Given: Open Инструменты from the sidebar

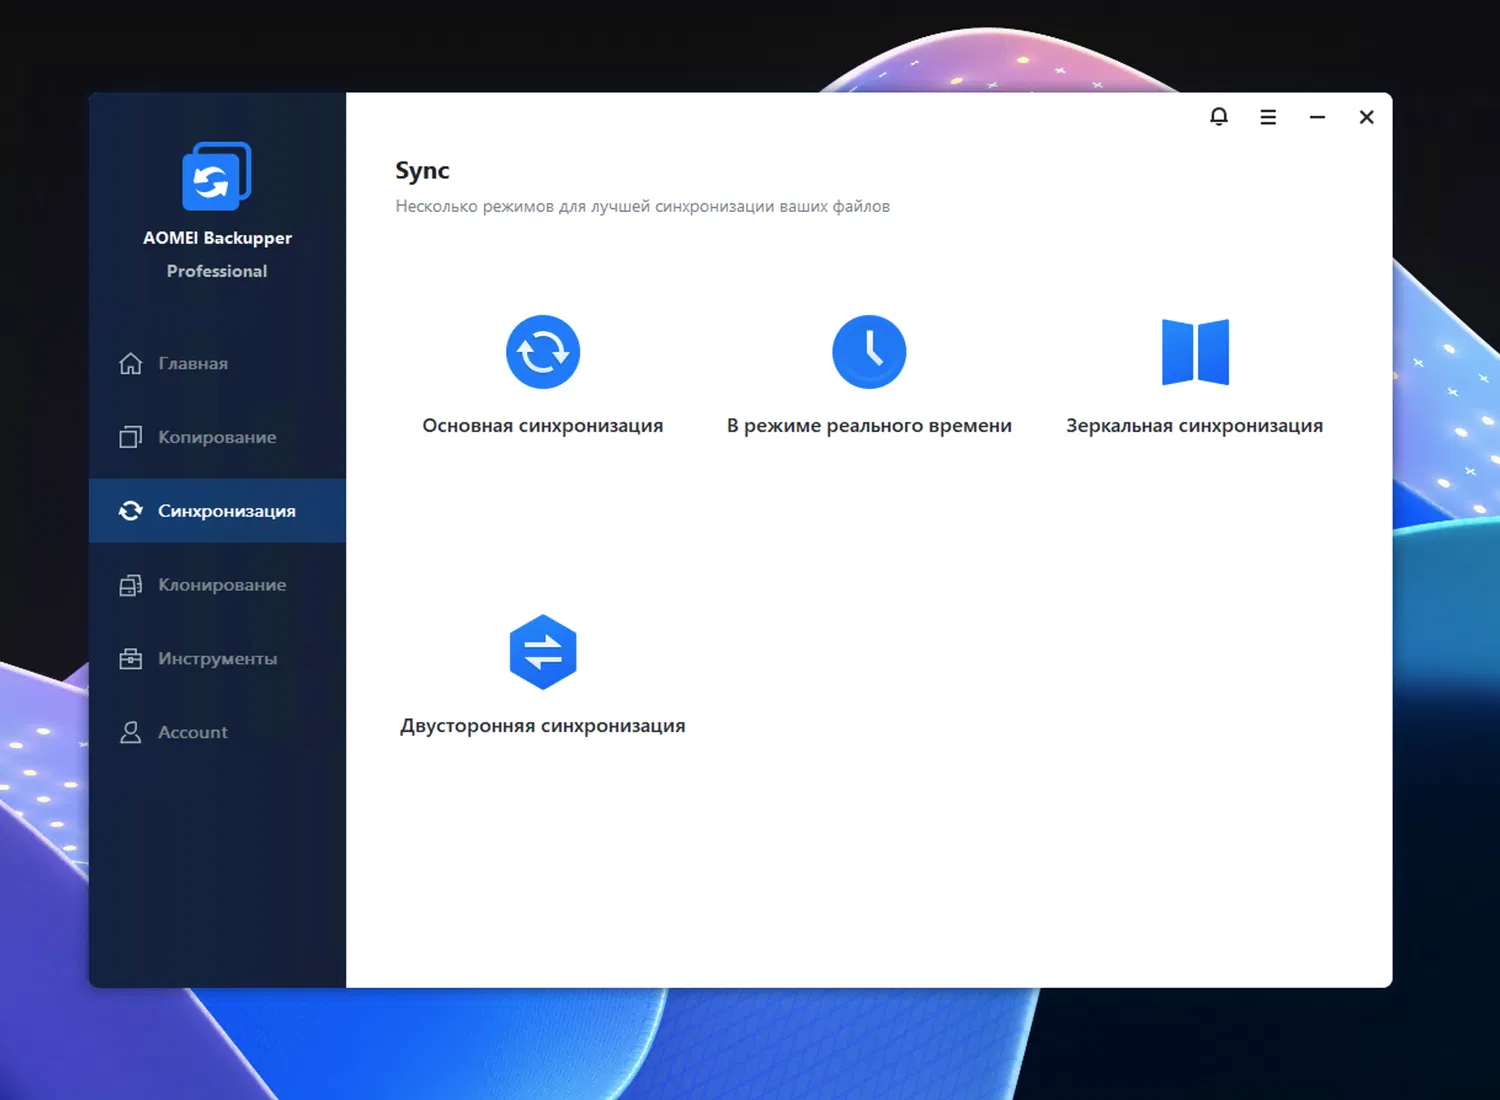Looking at the screenshot, I should (x=217, y=659).
